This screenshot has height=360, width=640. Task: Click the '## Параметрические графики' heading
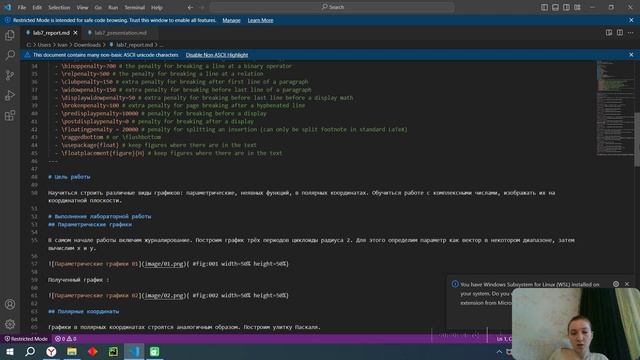[x=90, y=224]
